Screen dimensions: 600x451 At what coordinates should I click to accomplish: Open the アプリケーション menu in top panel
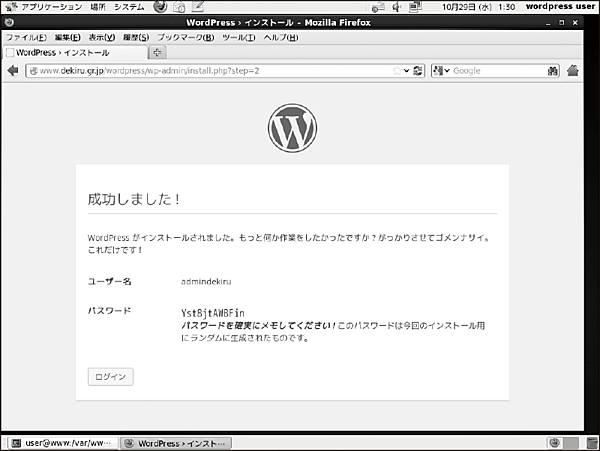[x=47, y=6]
